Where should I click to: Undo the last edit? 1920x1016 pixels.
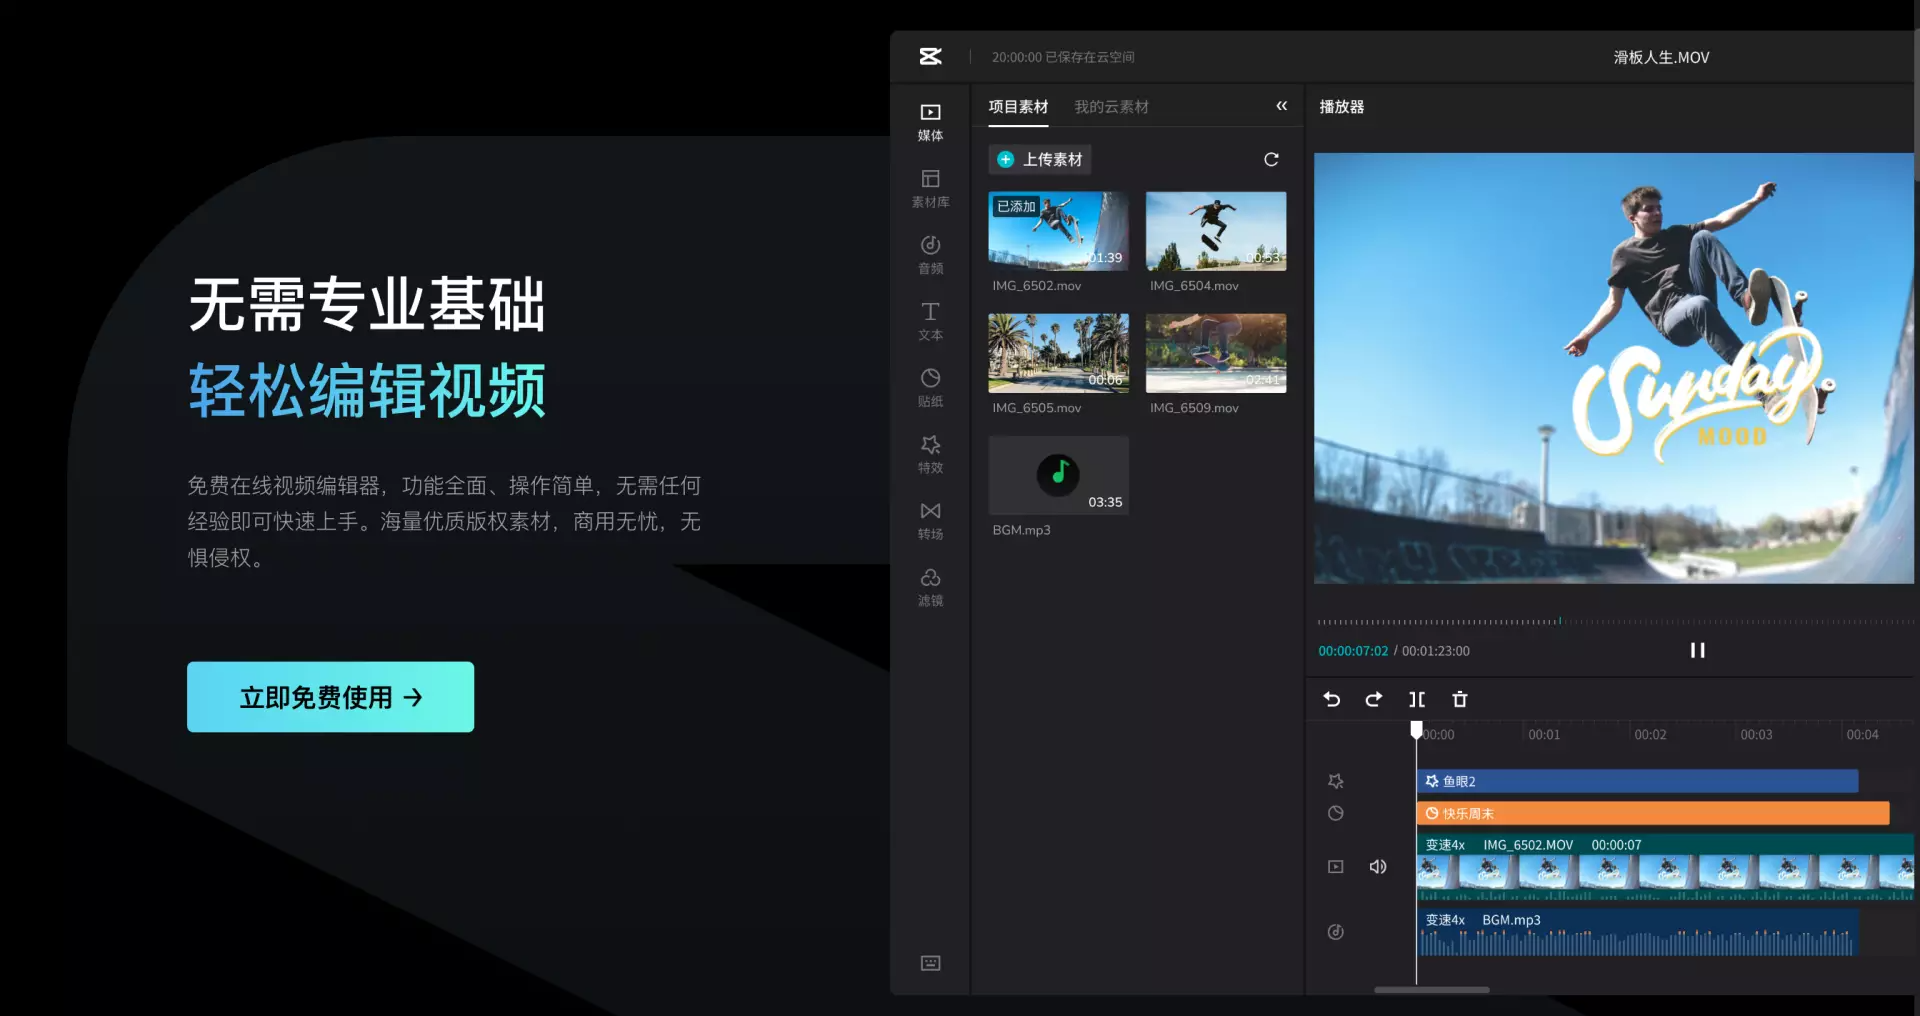click(1332, 700)
